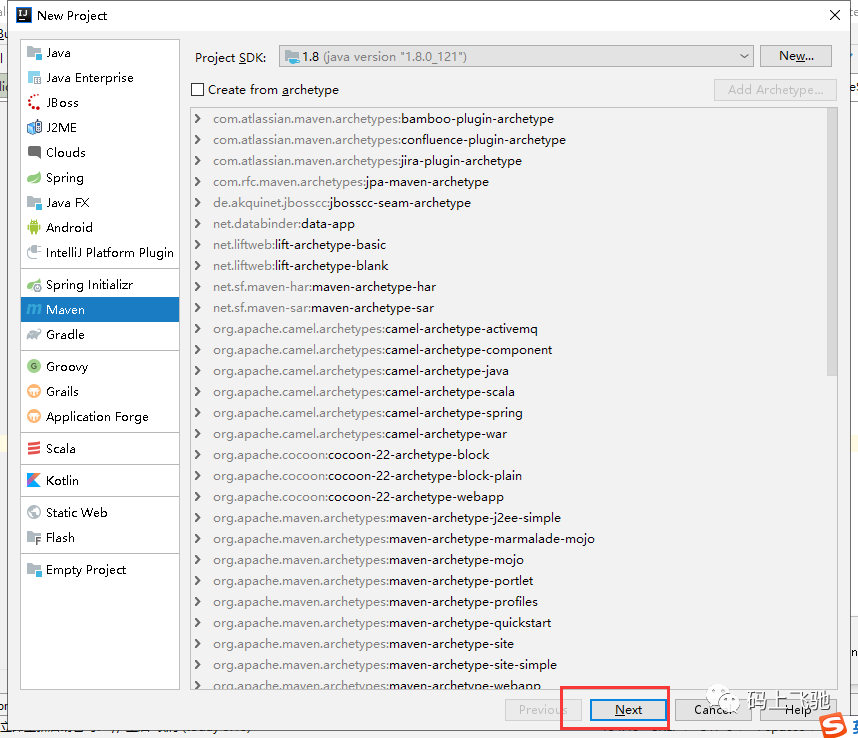This screenshot has height=738, width=858.
Task: Click the archetype list vertical scrollbar
Action: click(x=832, y=242)
